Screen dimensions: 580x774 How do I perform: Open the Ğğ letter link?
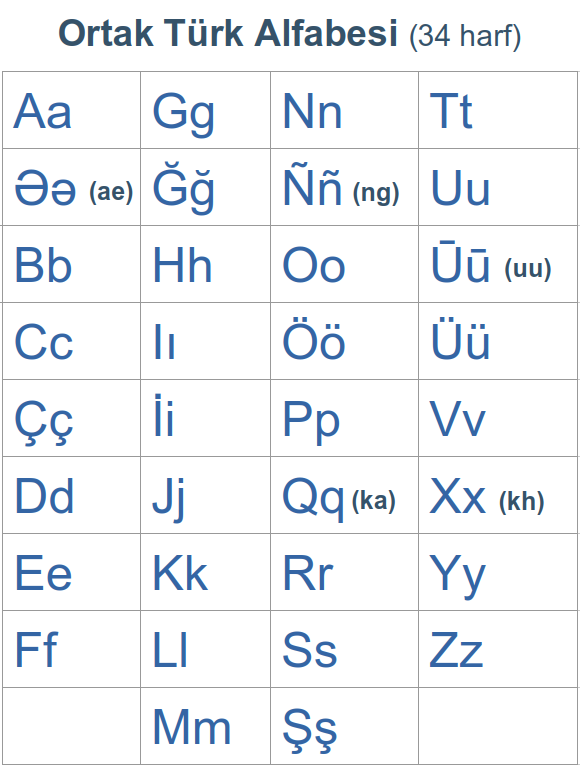[183, 189]
